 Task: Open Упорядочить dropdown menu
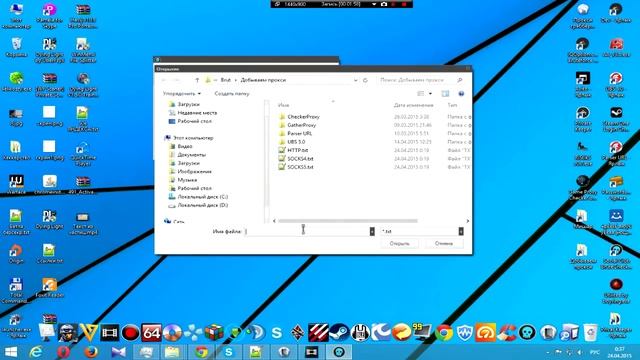click(182, 94)
